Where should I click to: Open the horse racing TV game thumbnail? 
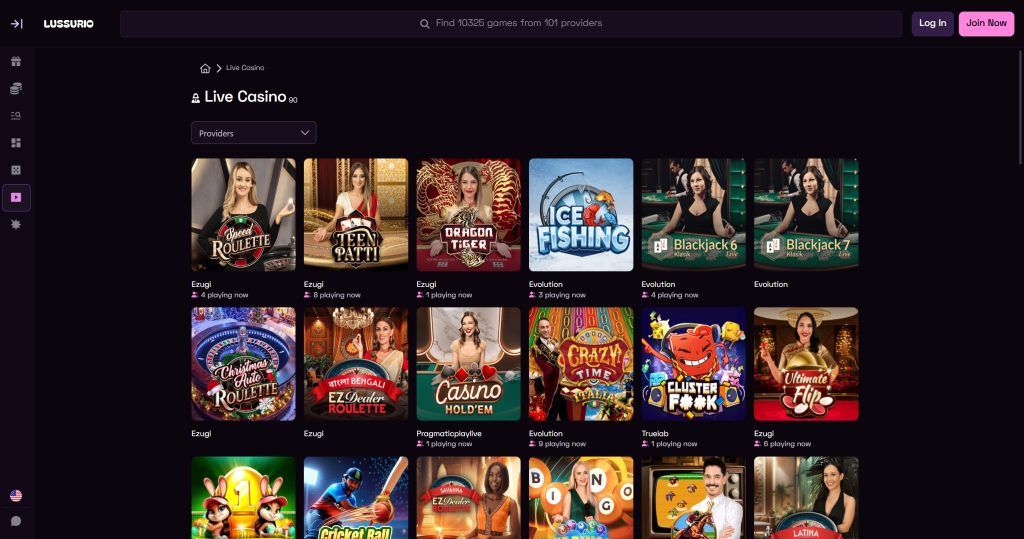coord(694,498)
